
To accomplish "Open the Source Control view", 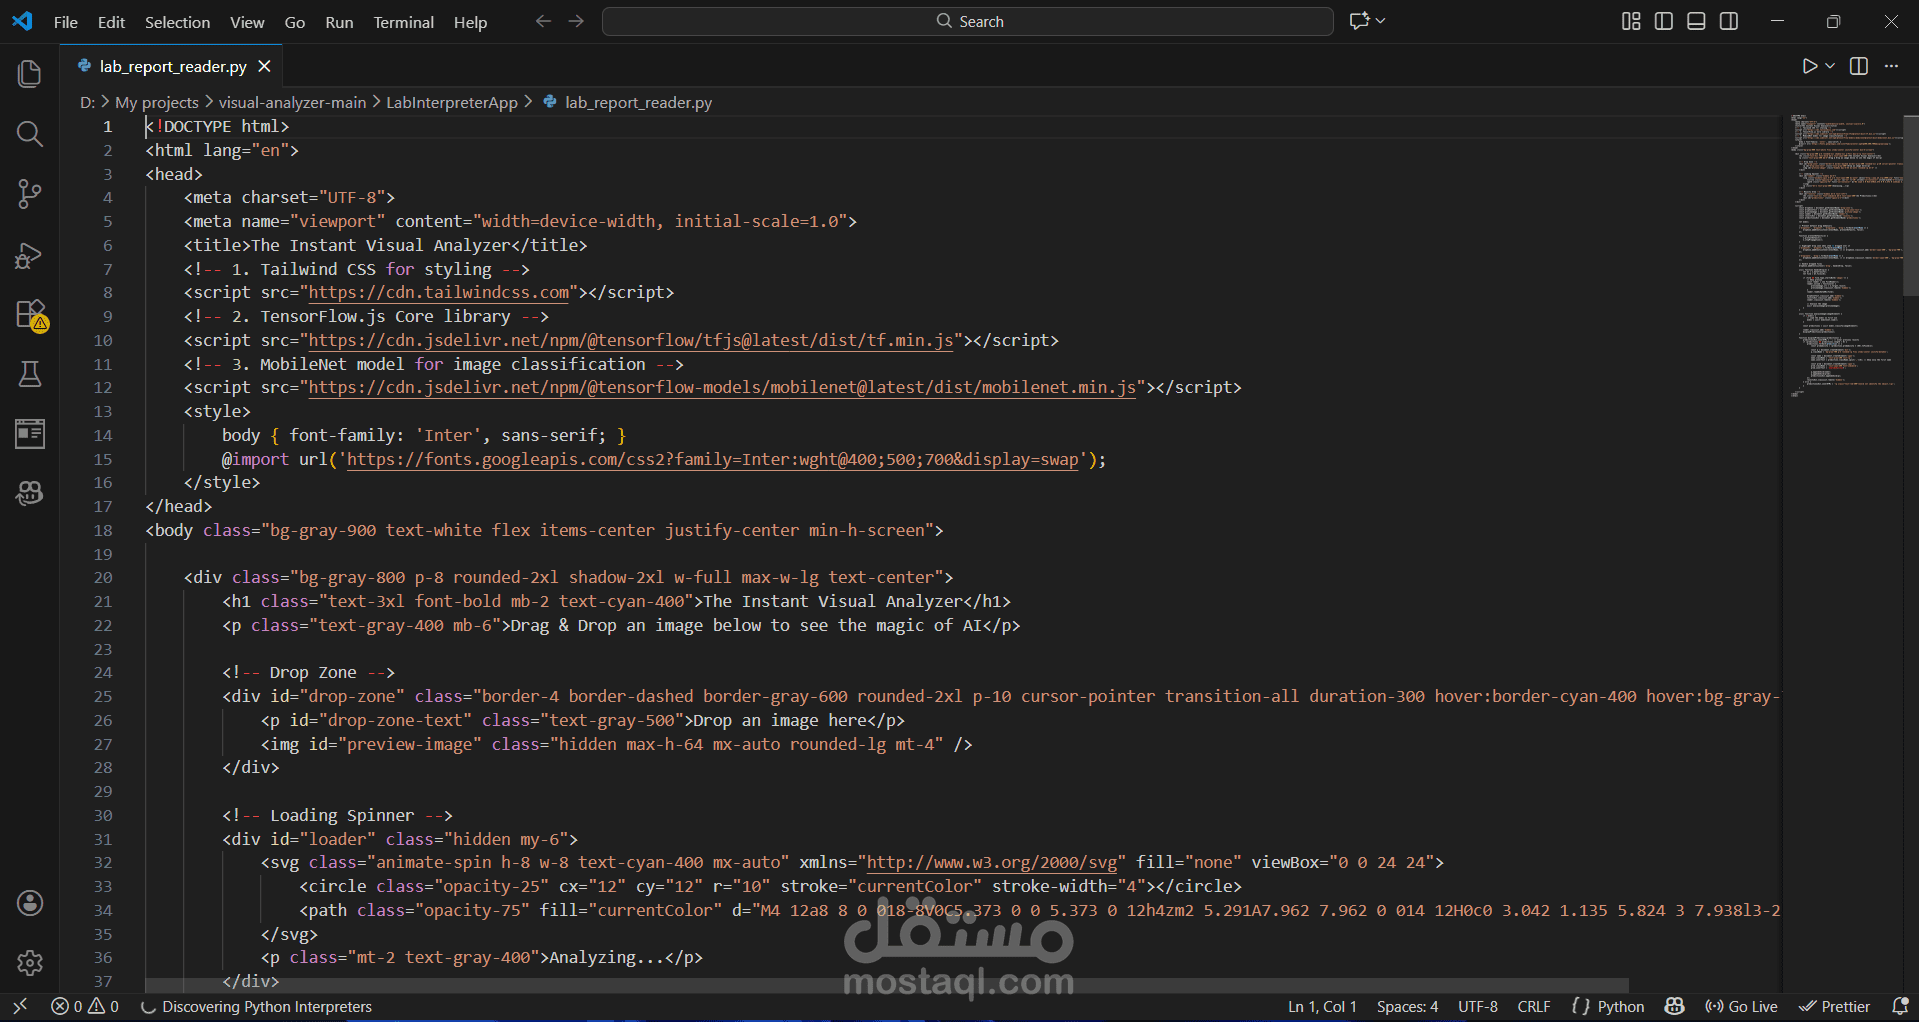I will coord(30,194).
